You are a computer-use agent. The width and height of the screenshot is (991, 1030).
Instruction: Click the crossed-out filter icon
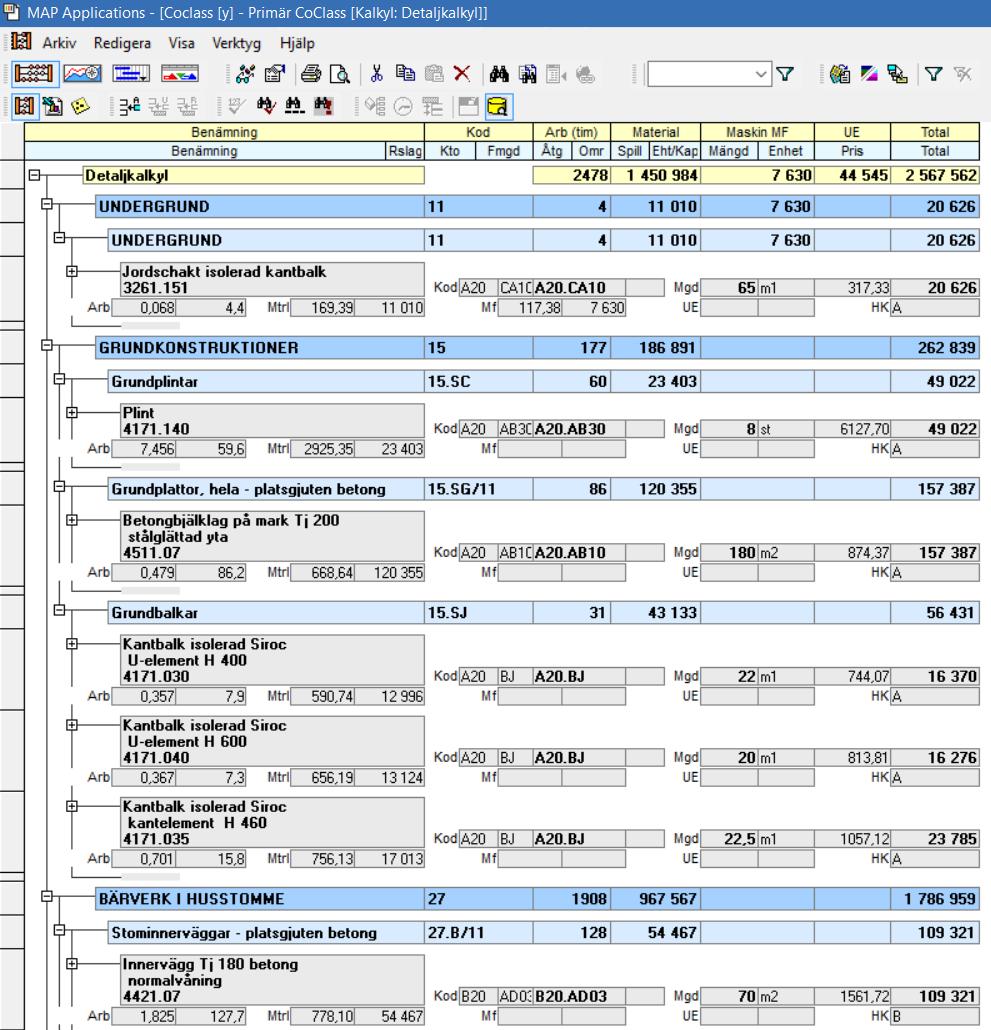(963, 74)
